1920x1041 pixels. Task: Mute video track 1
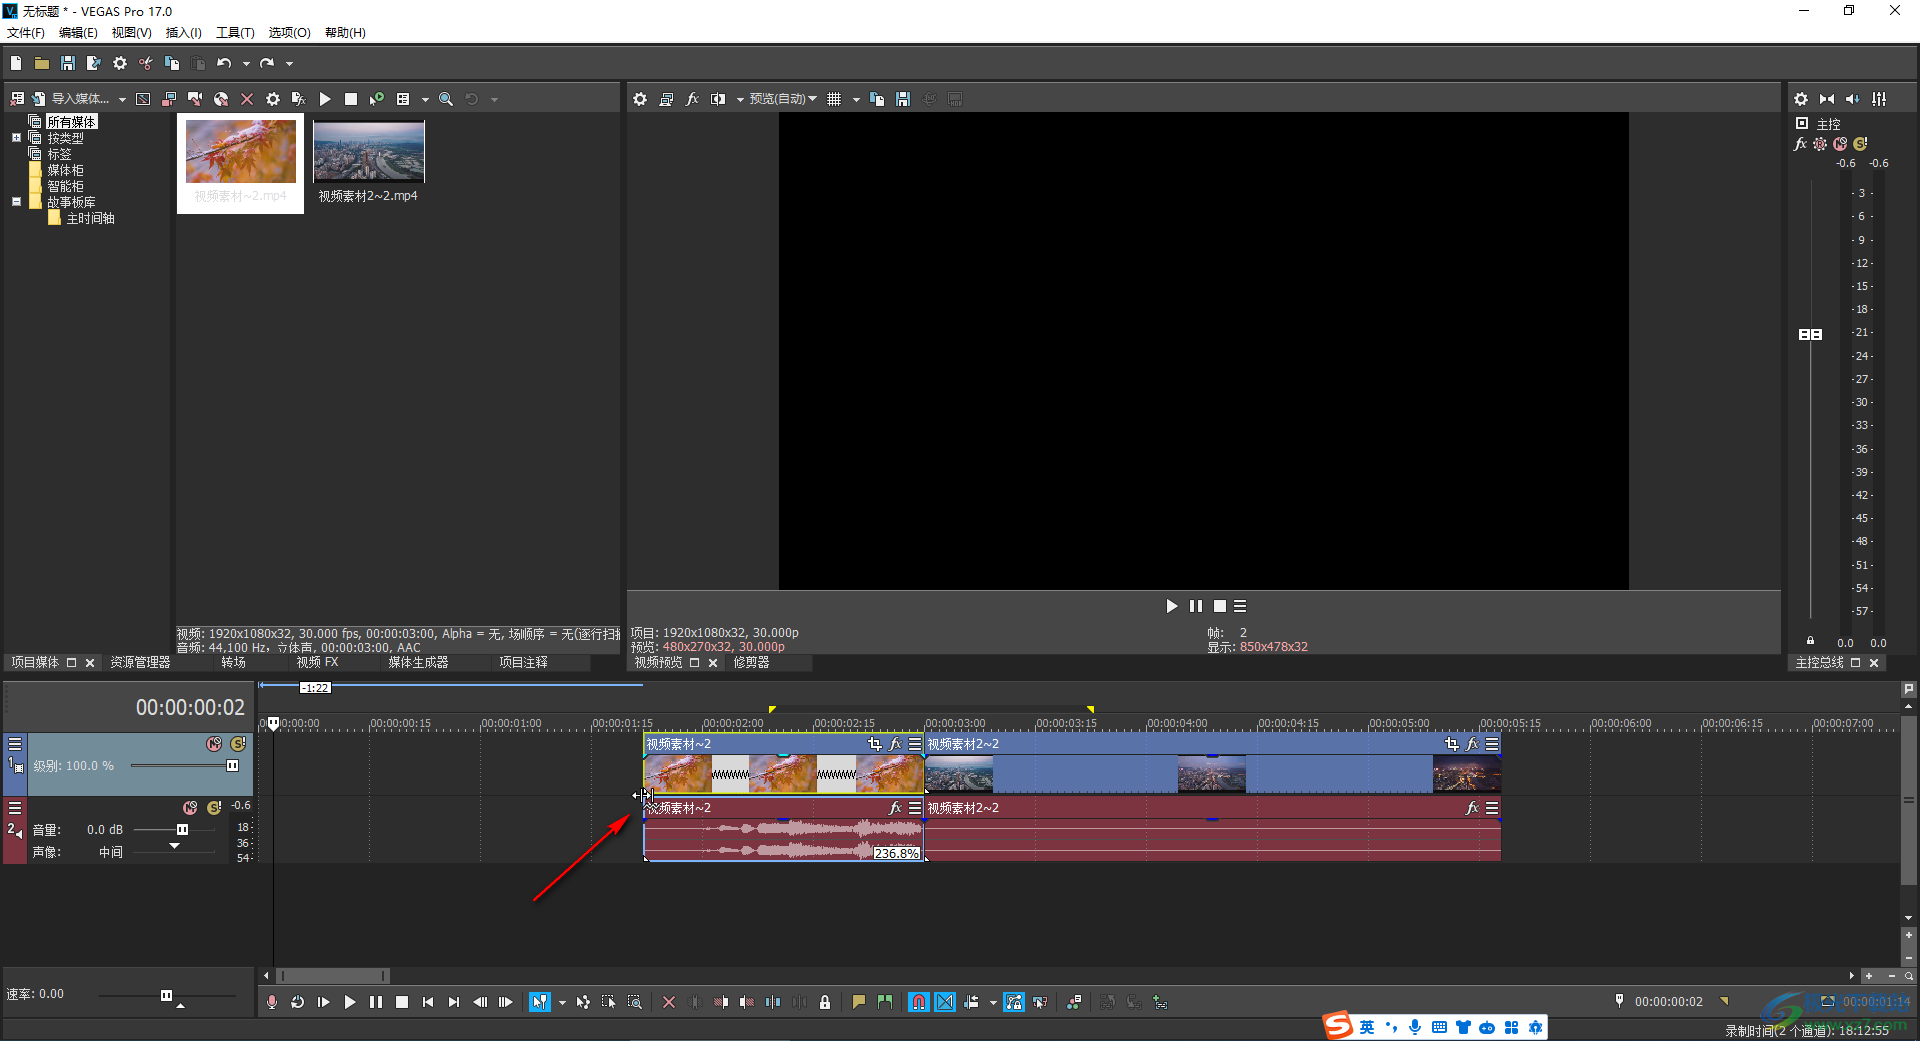[x=214, y=744]
